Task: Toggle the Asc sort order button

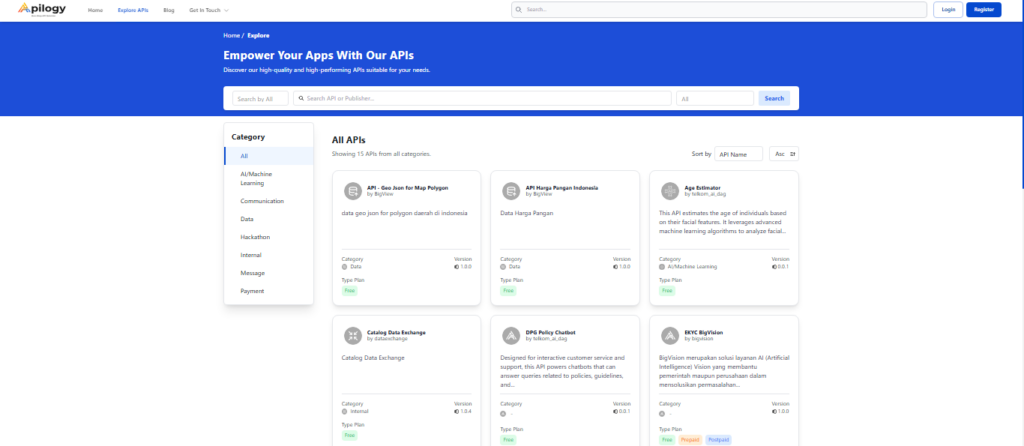Action: coord(784,154)
